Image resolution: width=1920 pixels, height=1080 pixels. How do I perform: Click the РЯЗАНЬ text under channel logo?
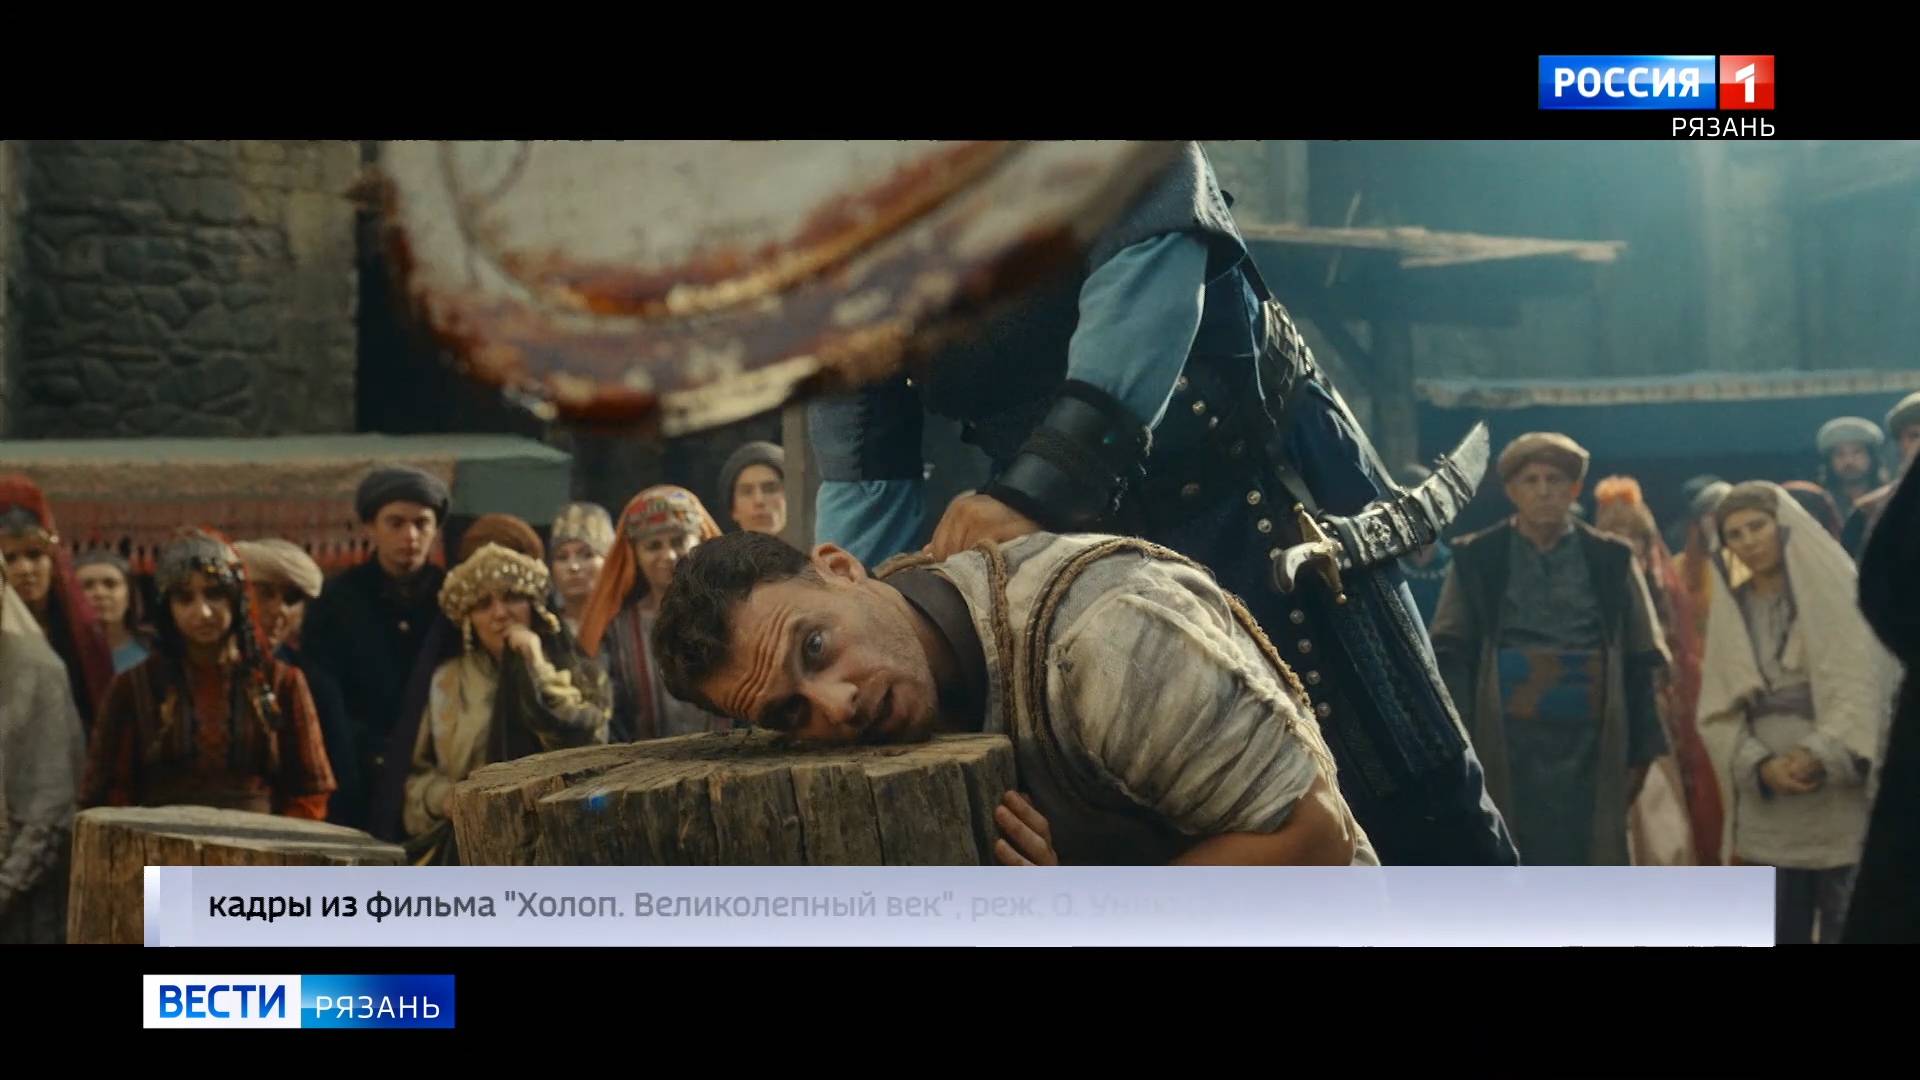(1723, 127)
